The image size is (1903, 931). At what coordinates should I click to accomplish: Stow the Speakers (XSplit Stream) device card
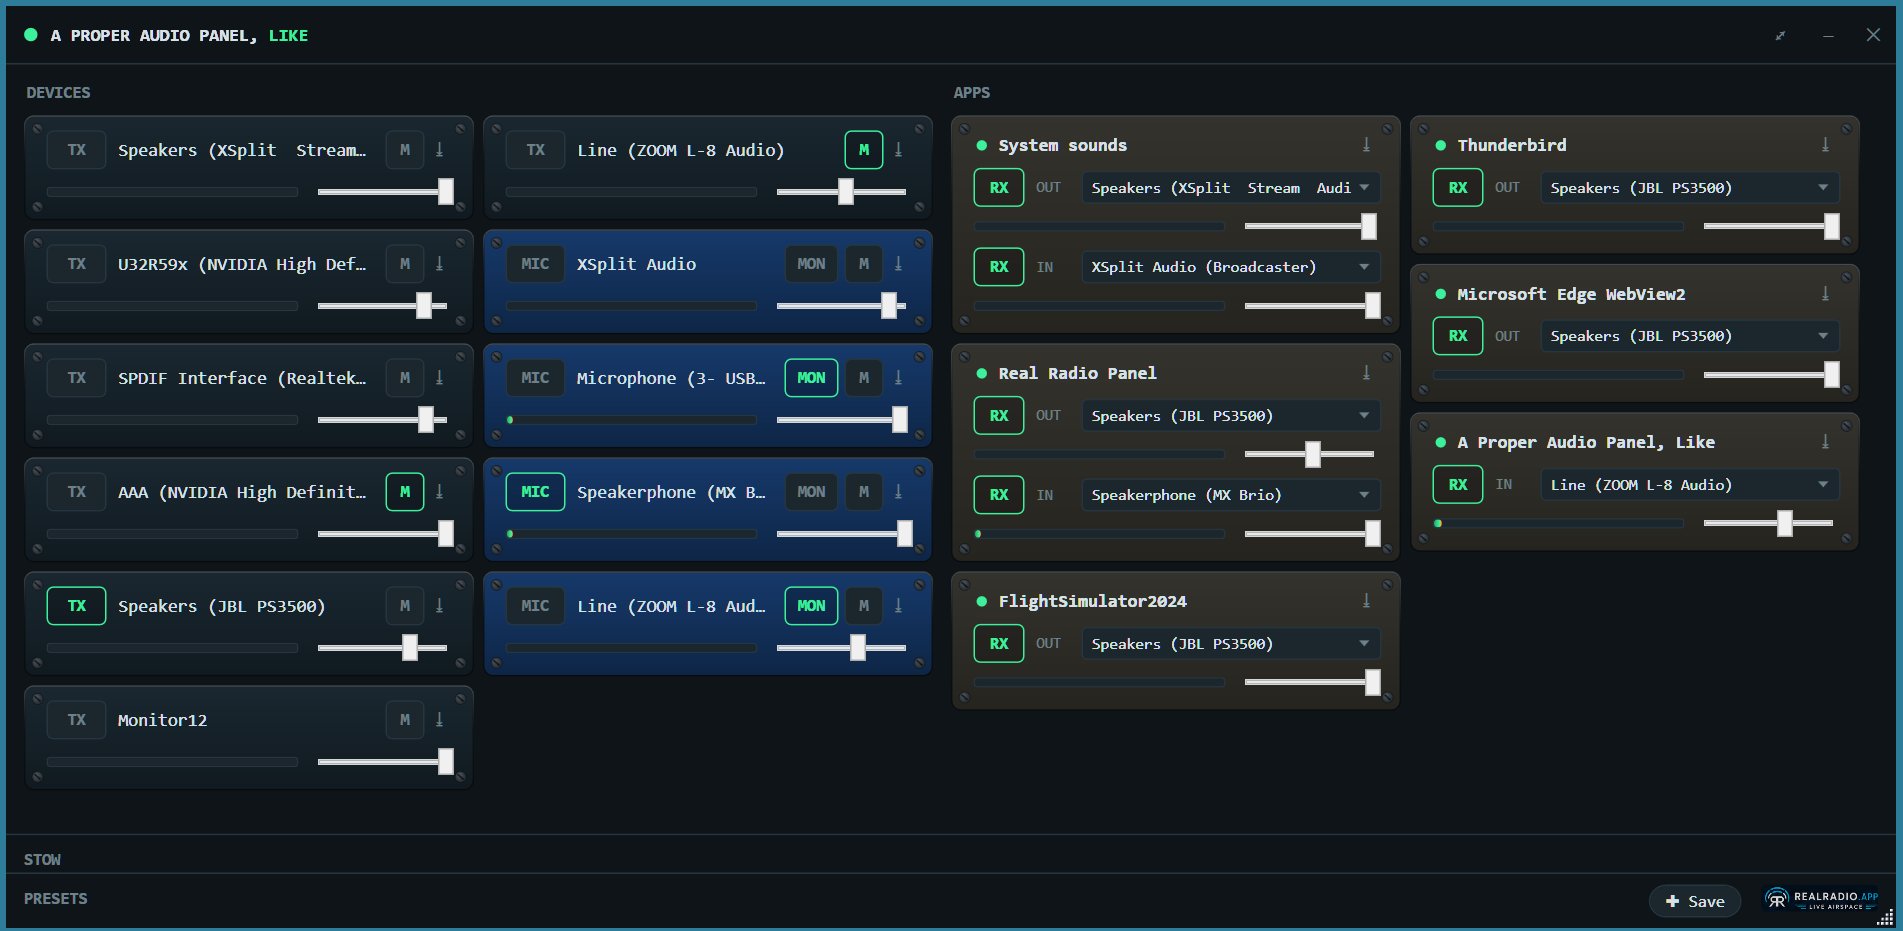(x=439, y=150)
